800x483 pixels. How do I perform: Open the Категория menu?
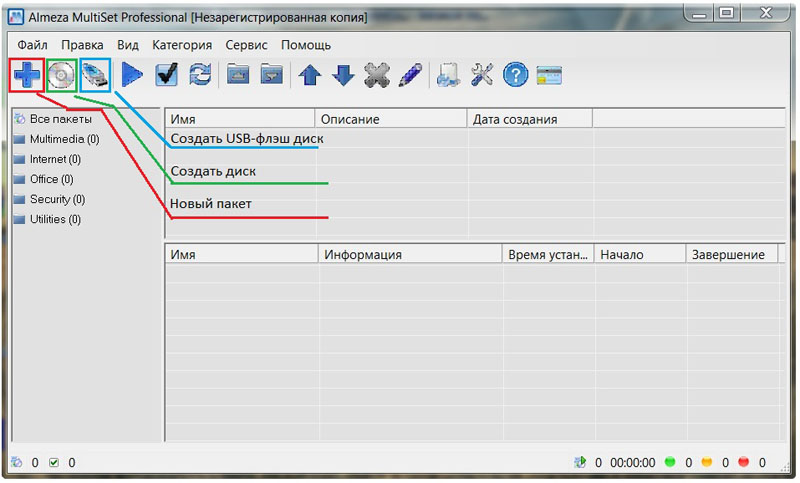182,45
